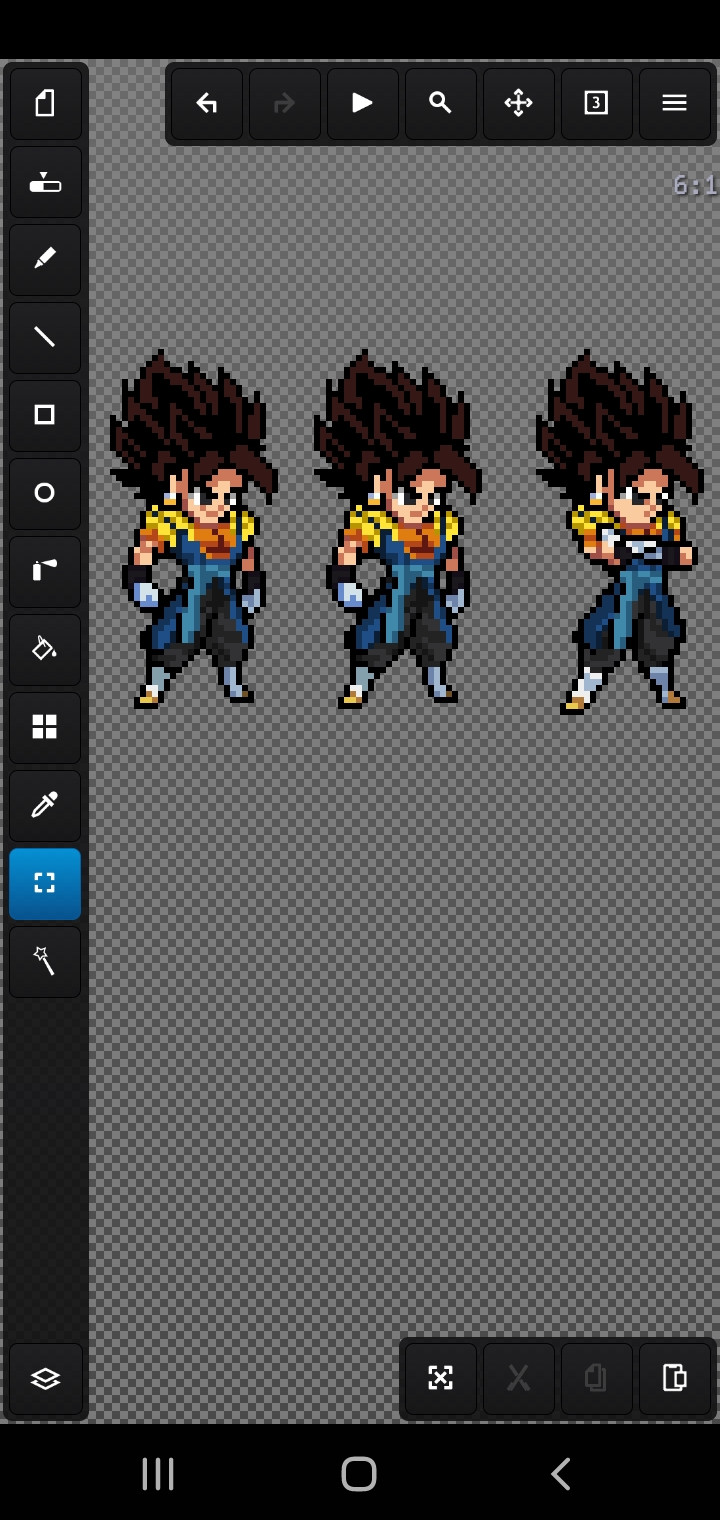The height and width of the screenshot is (1520, 720).
Task: Select the rectangular Selection tool
Action: pos(45,883)
